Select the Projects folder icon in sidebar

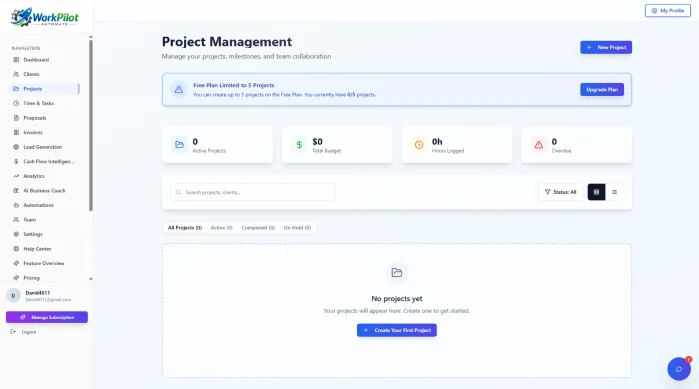pos(16,89)
